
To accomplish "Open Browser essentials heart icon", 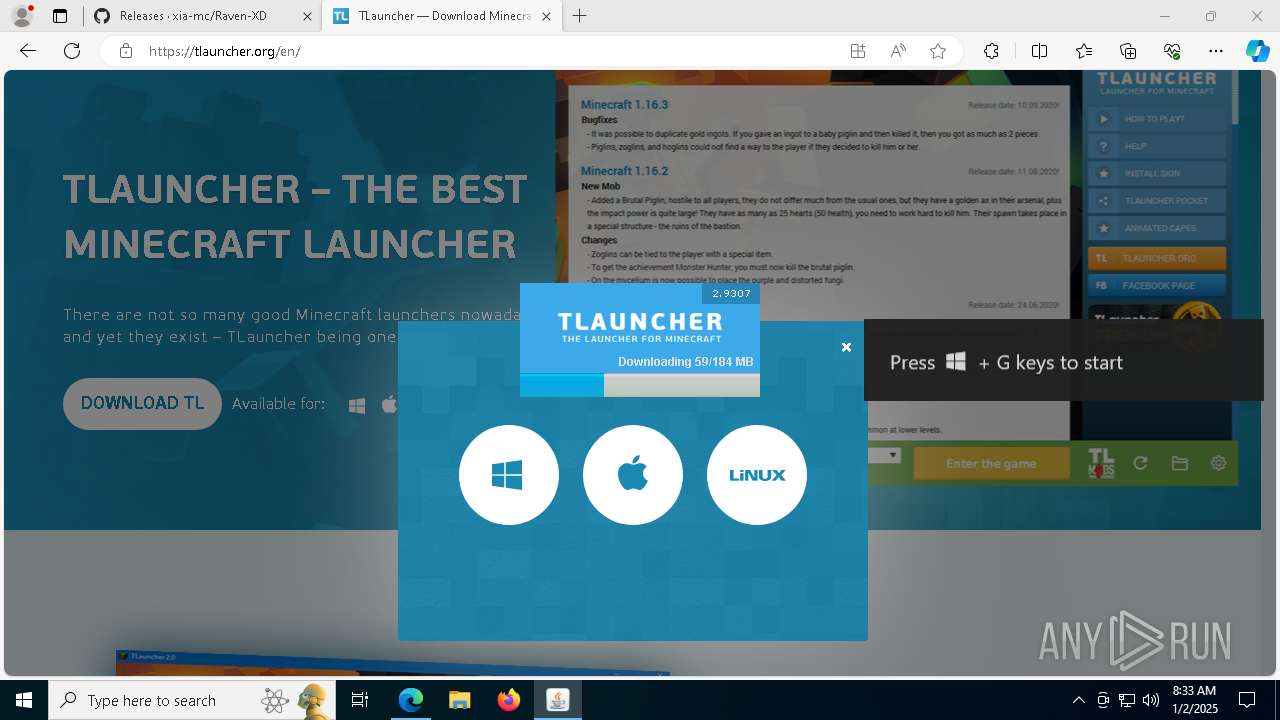I will pyautogui.click(x=1172, y=51).
